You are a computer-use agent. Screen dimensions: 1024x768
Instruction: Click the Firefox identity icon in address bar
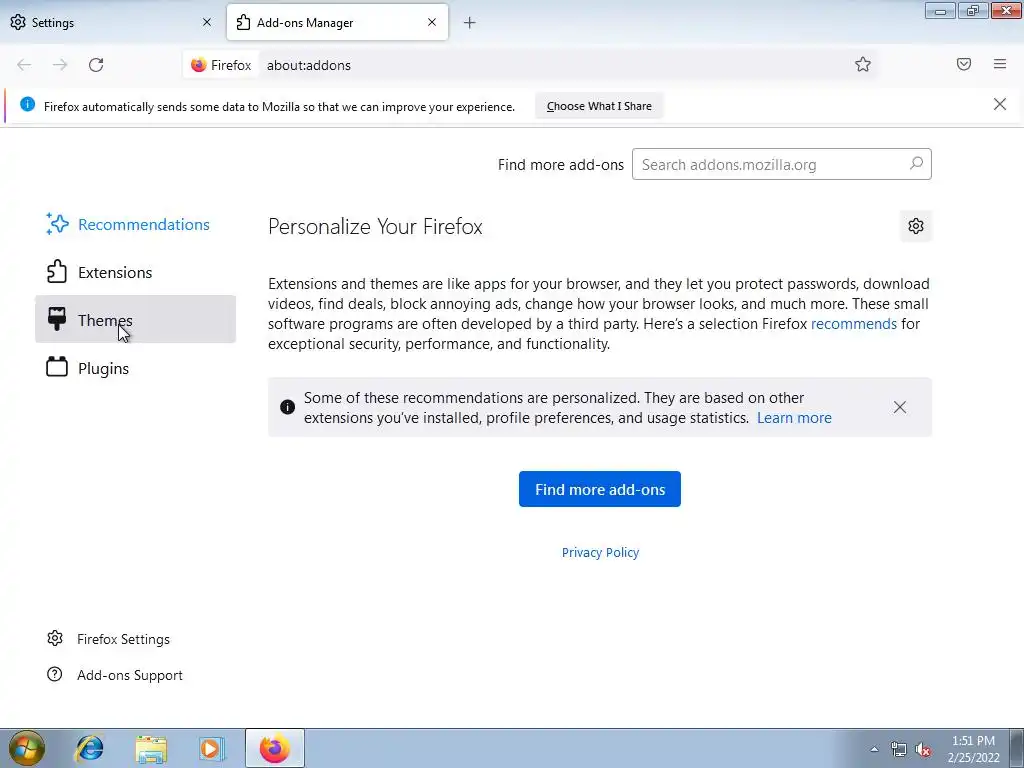click(221, 65)
